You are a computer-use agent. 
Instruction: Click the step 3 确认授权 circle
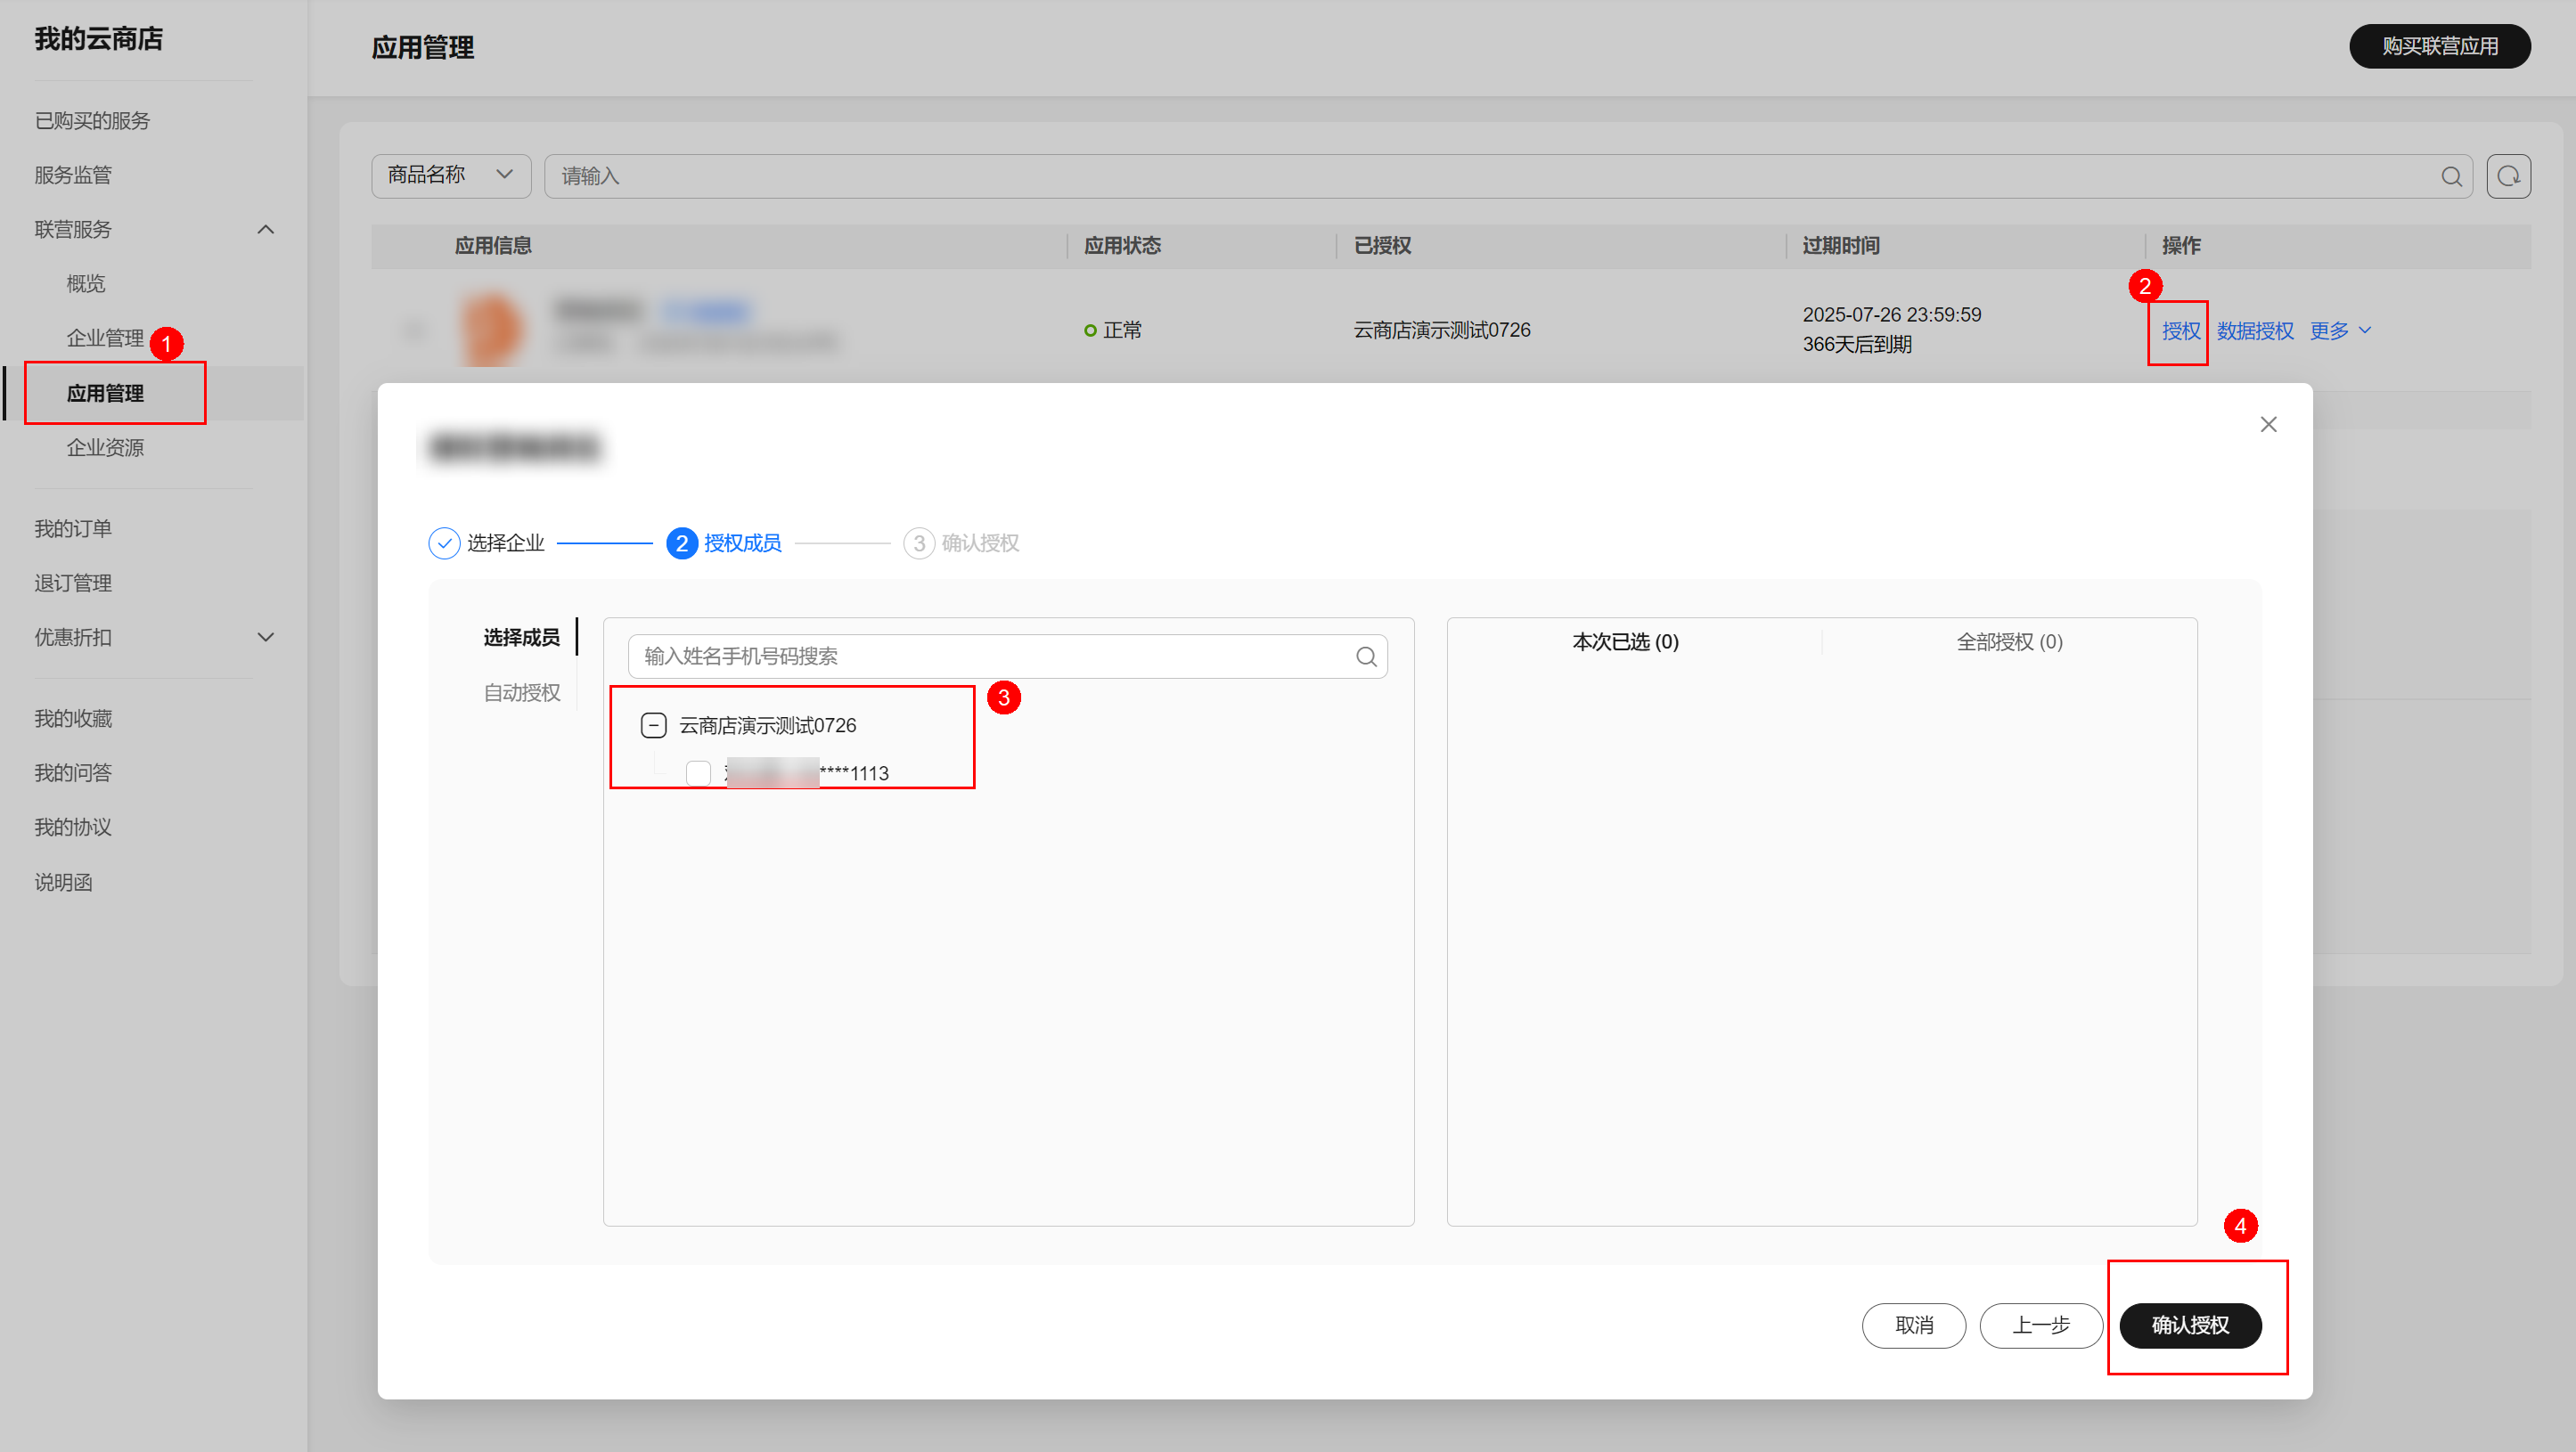(x=918, y=543)
